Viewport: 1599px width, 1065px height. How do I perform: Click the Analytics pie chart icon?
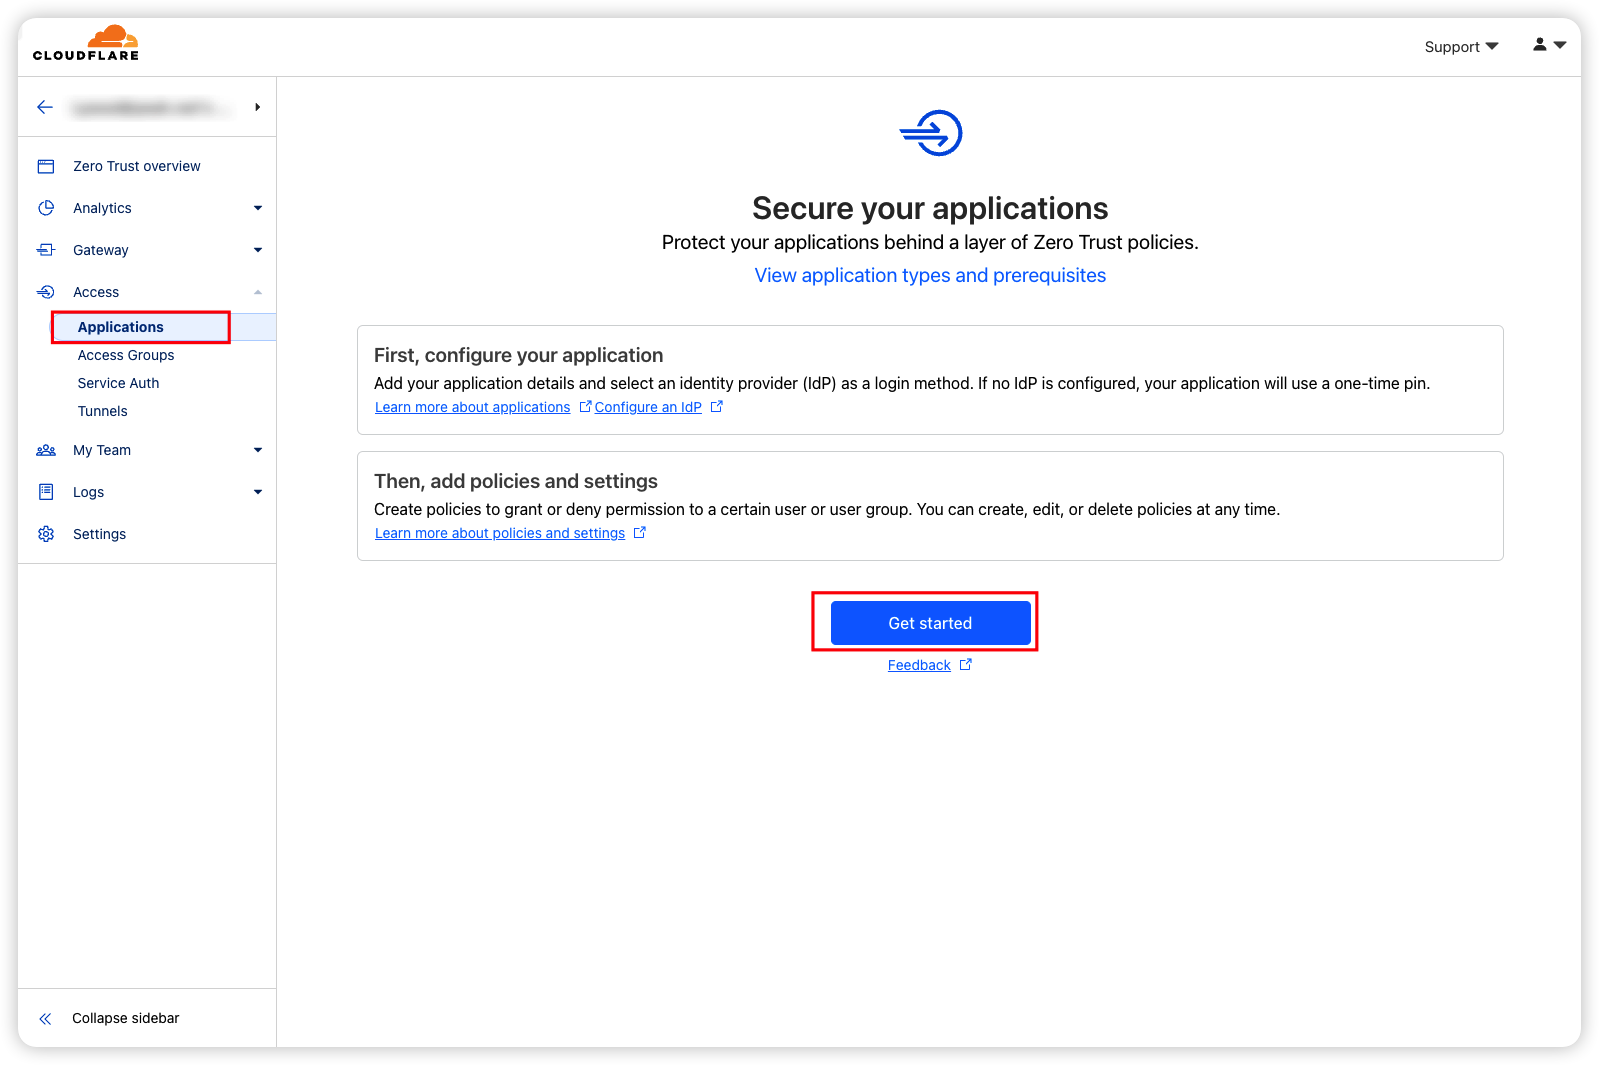click(46, 208)
